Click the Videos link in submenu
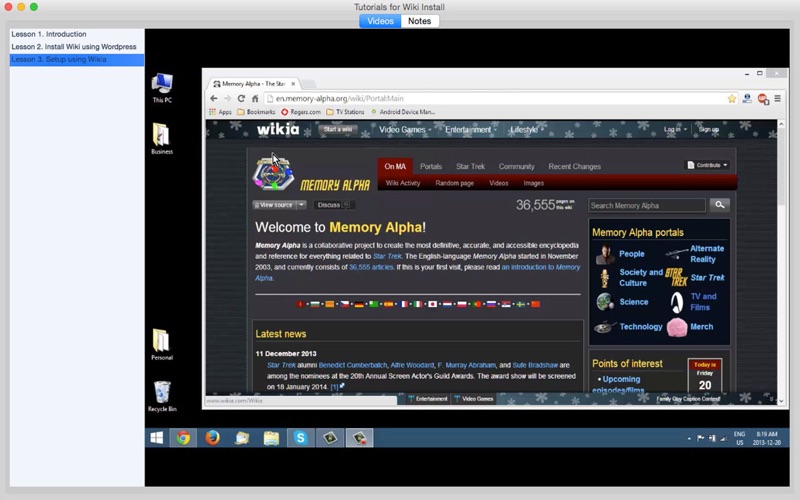 [498, 183]
